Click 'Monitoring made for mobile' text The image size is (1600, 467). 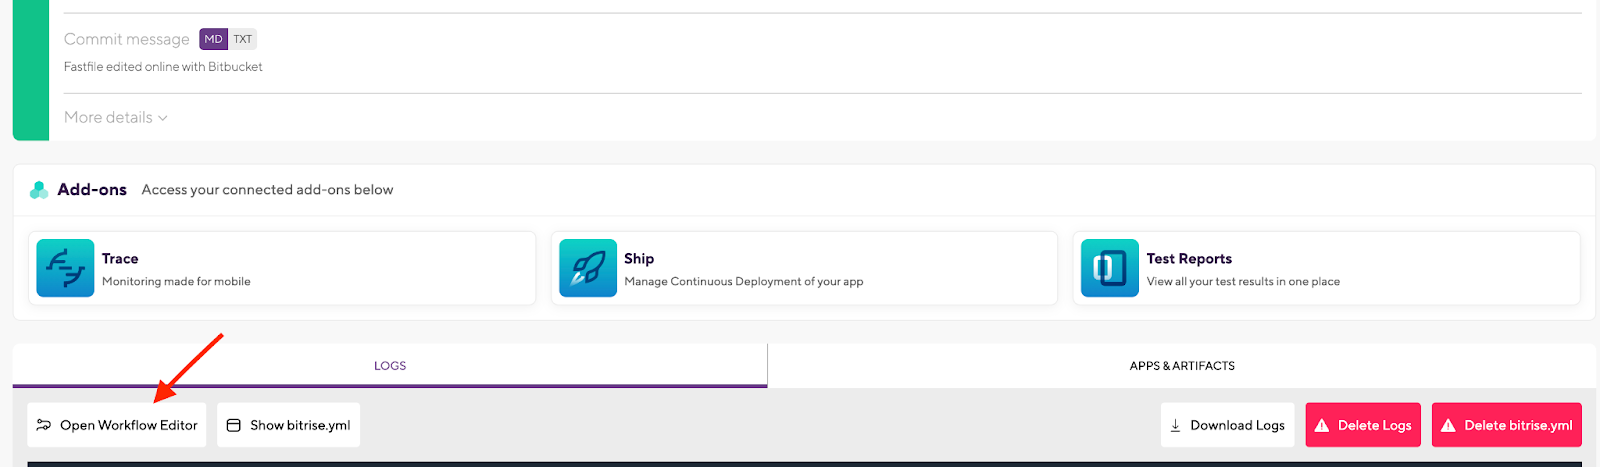[x=176, y=282]
